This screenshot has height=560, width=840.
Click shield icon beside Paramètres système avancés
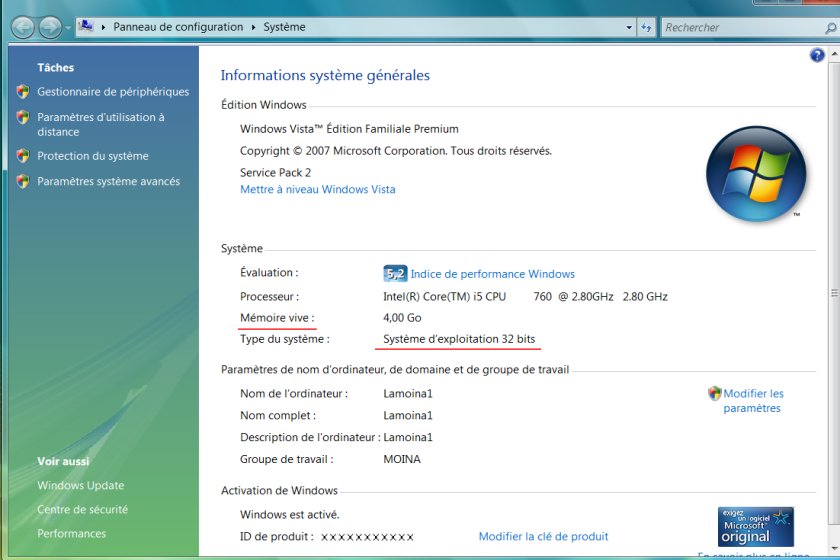(x=23, y=181)
